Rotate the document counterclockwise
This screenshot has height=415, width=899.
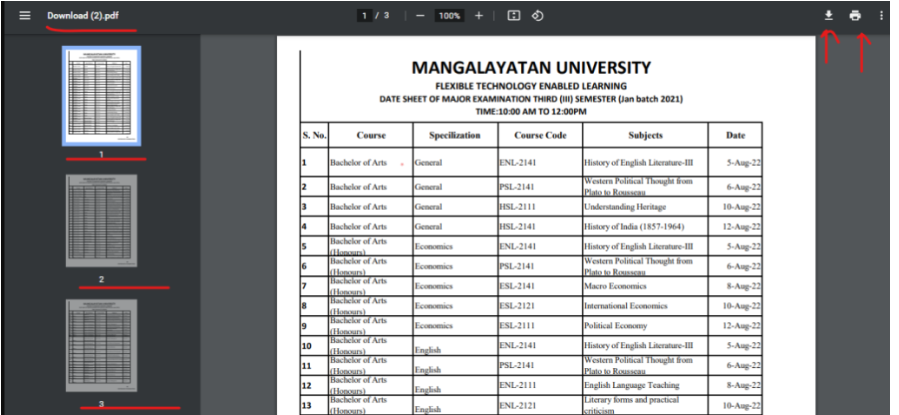tap(537, 16)
